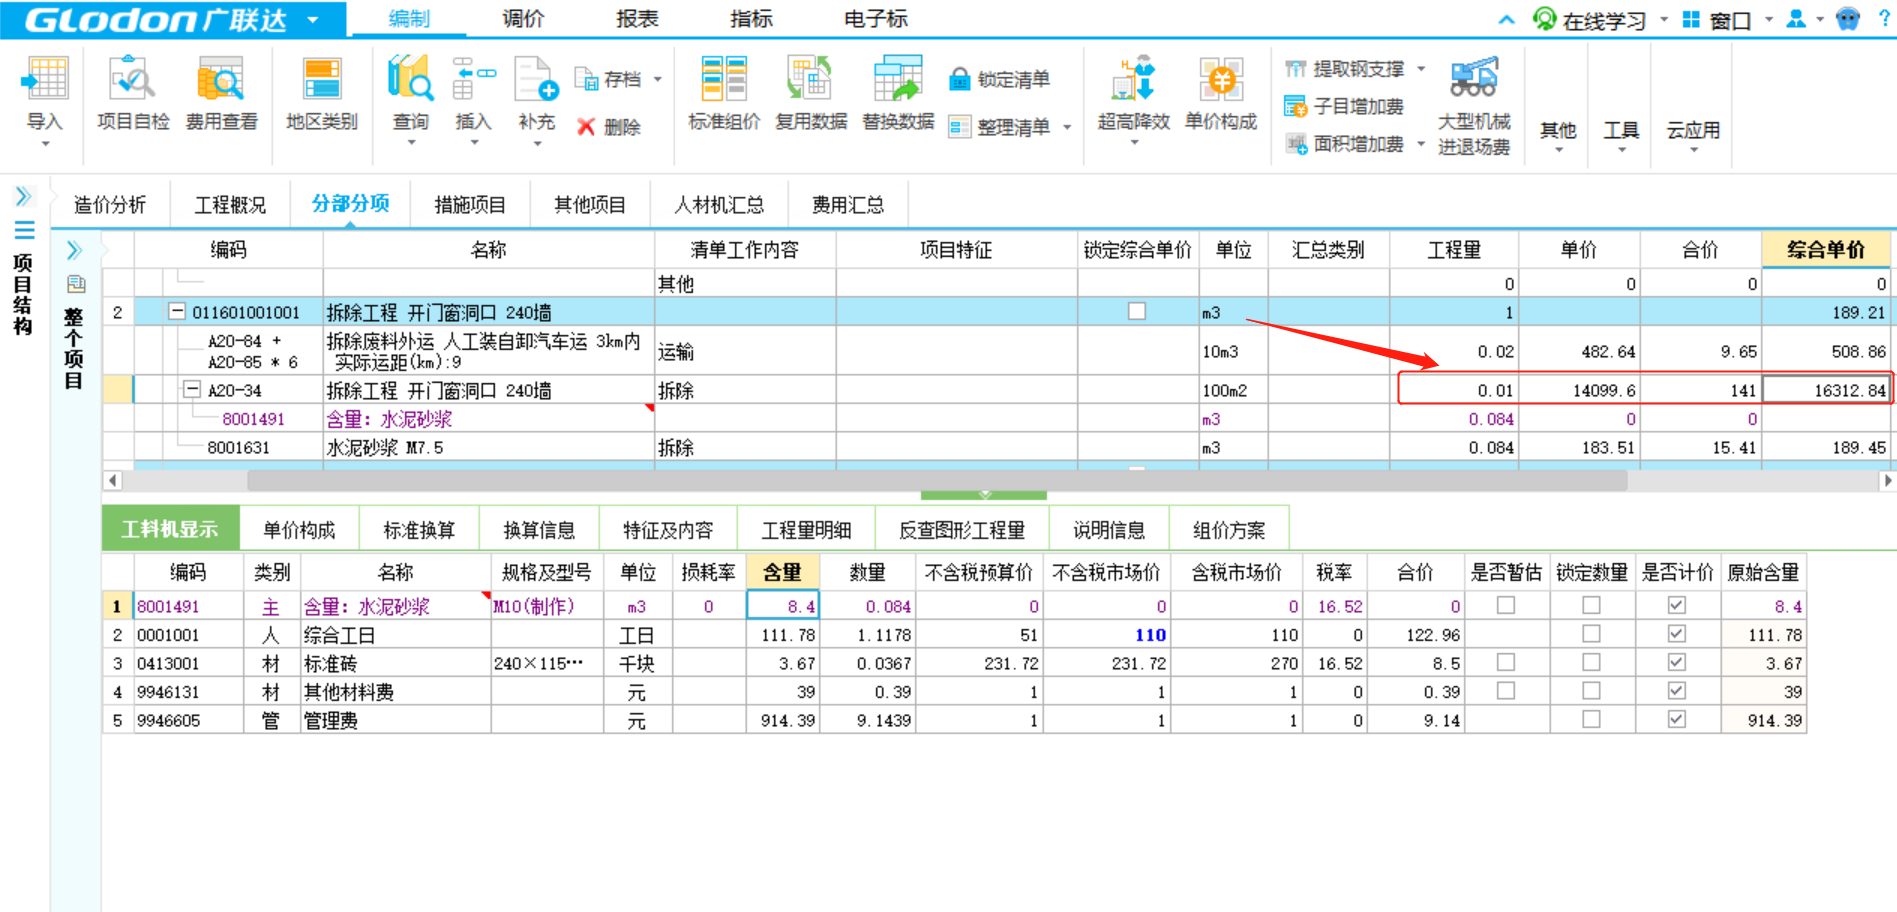Screen dimensions: 1897x912
Task: Check 是否暂估 for 其他材料费 row
Action: [x=1506, y=691]
